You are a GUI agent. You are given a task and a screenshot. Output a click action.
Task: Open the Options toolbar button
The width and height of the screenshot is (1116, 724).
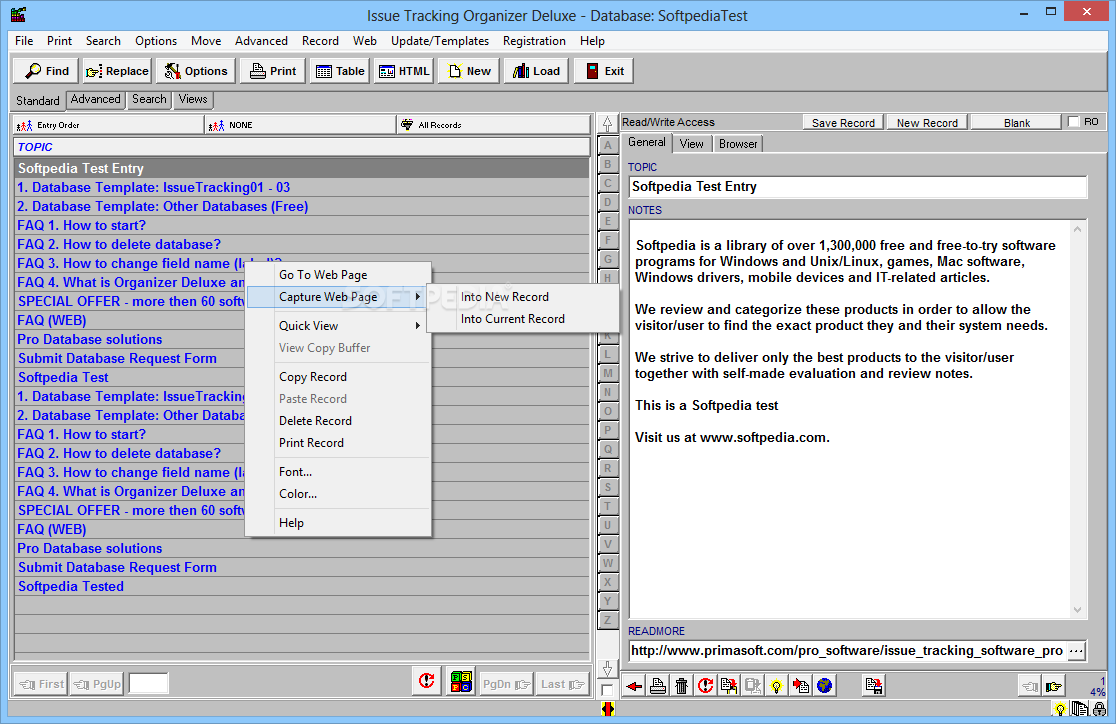(196, 71)
